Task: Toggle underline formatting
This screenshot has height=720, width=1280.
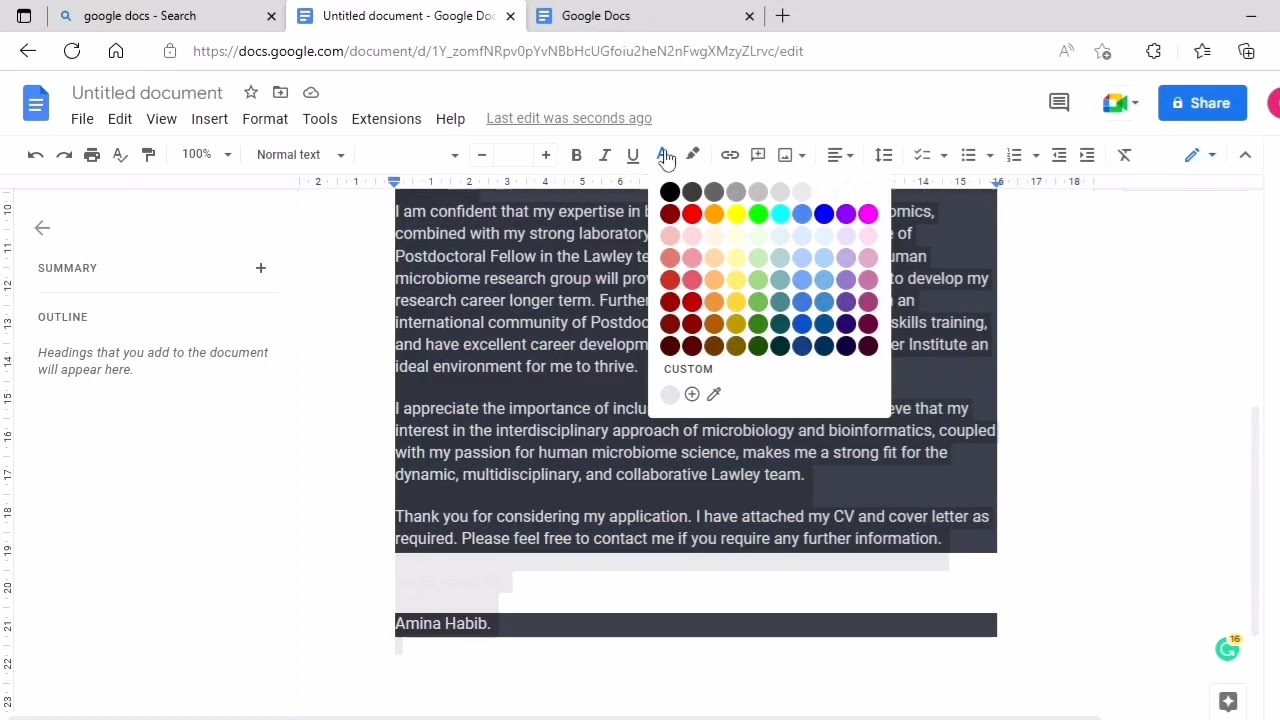Action: [632, 154]
